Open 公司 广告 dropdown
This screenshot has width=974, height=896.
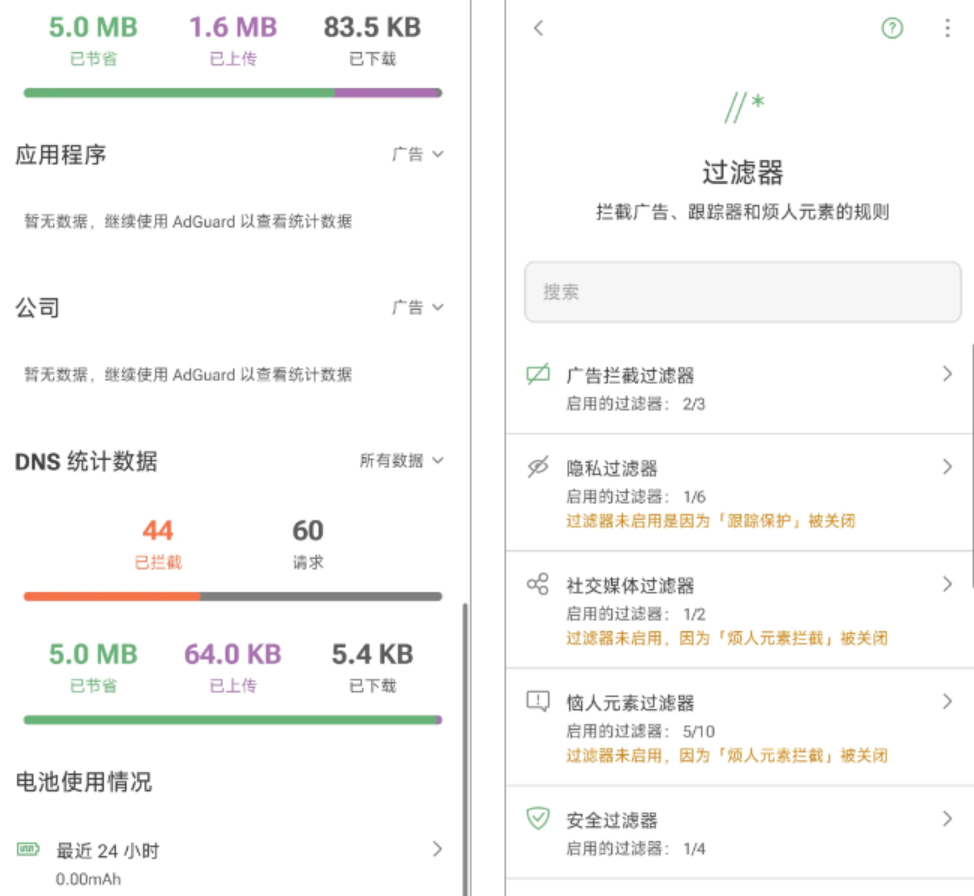pos(417,307)
